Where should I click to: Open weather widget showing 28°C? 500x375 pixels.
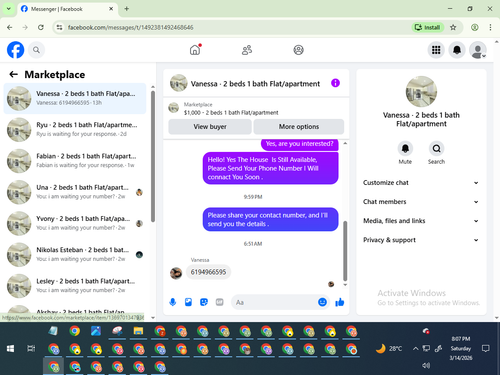coord(389,349)
